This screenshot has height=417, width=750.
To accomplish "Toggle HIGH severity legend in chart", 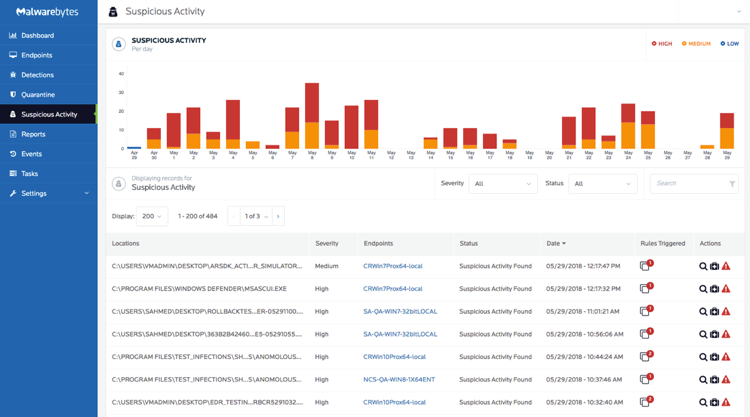I will (x=662, y=44).
